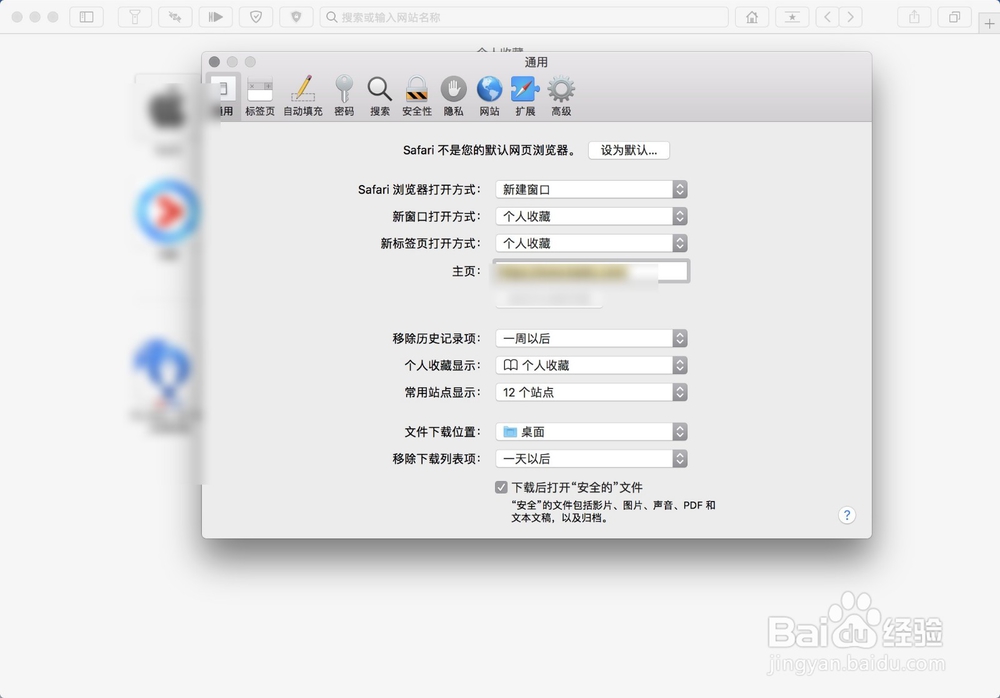Go back with the left arrow

[827, 17]
